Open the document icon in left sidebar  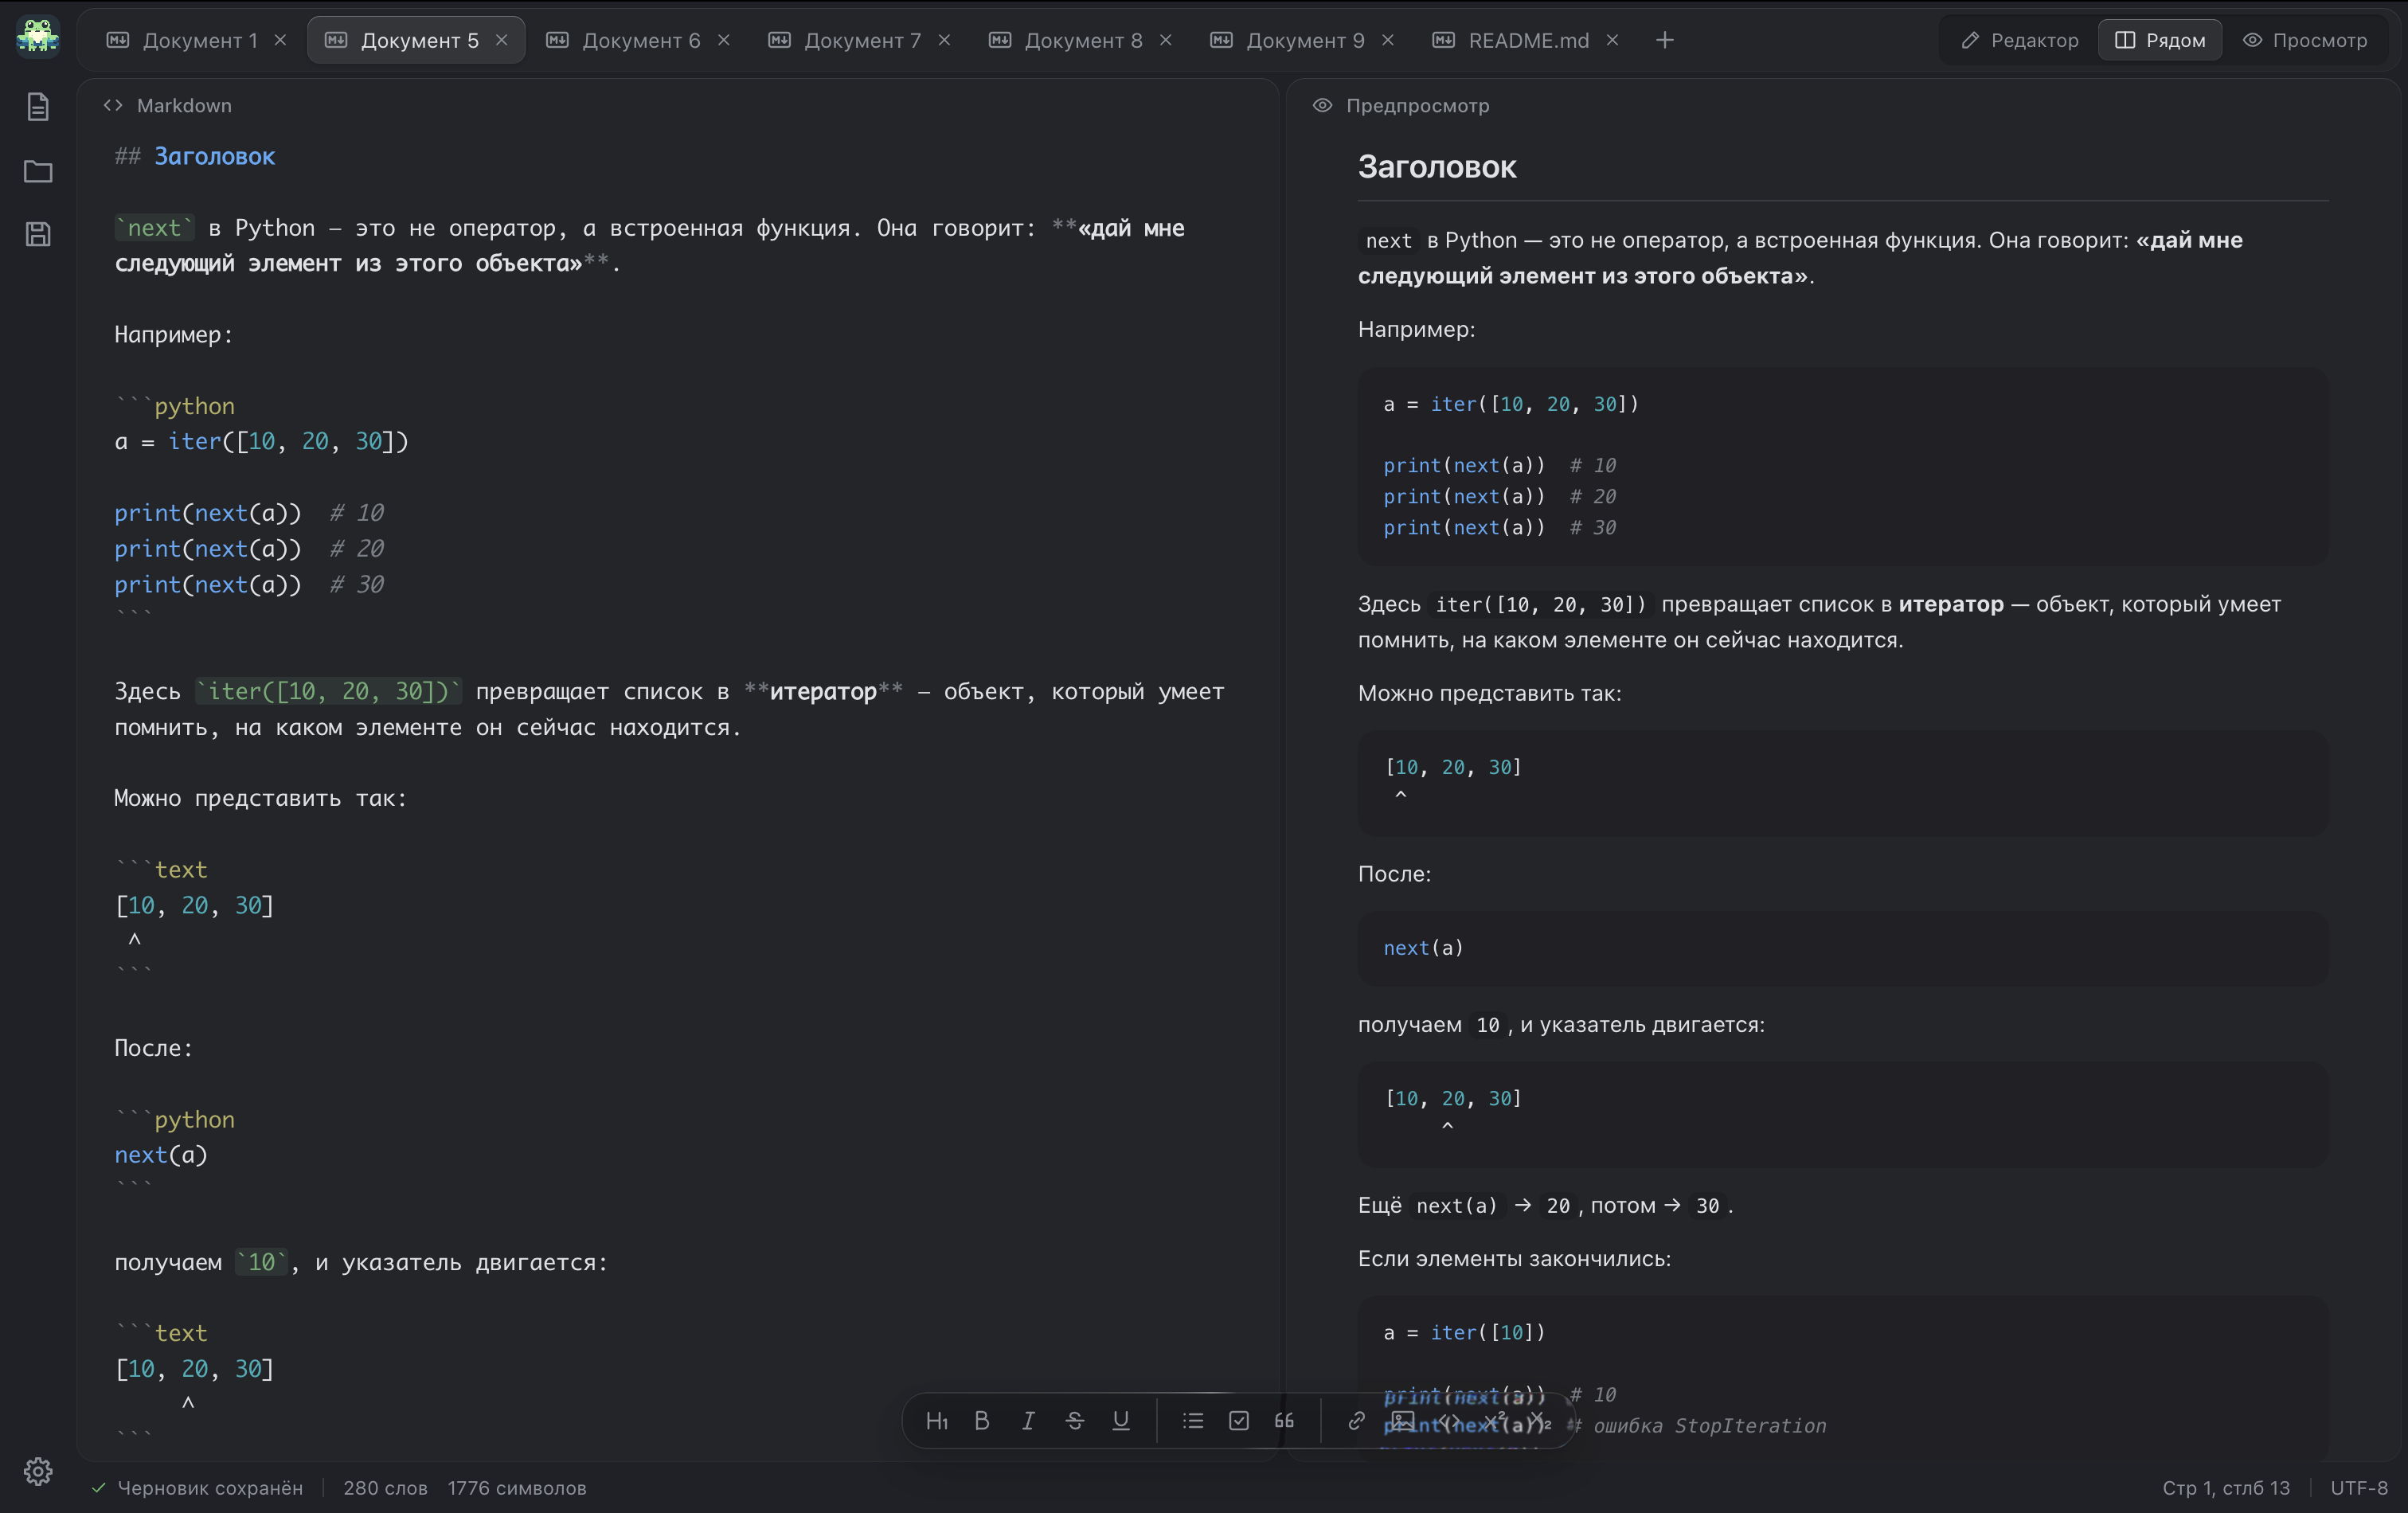tap(38, 106)
